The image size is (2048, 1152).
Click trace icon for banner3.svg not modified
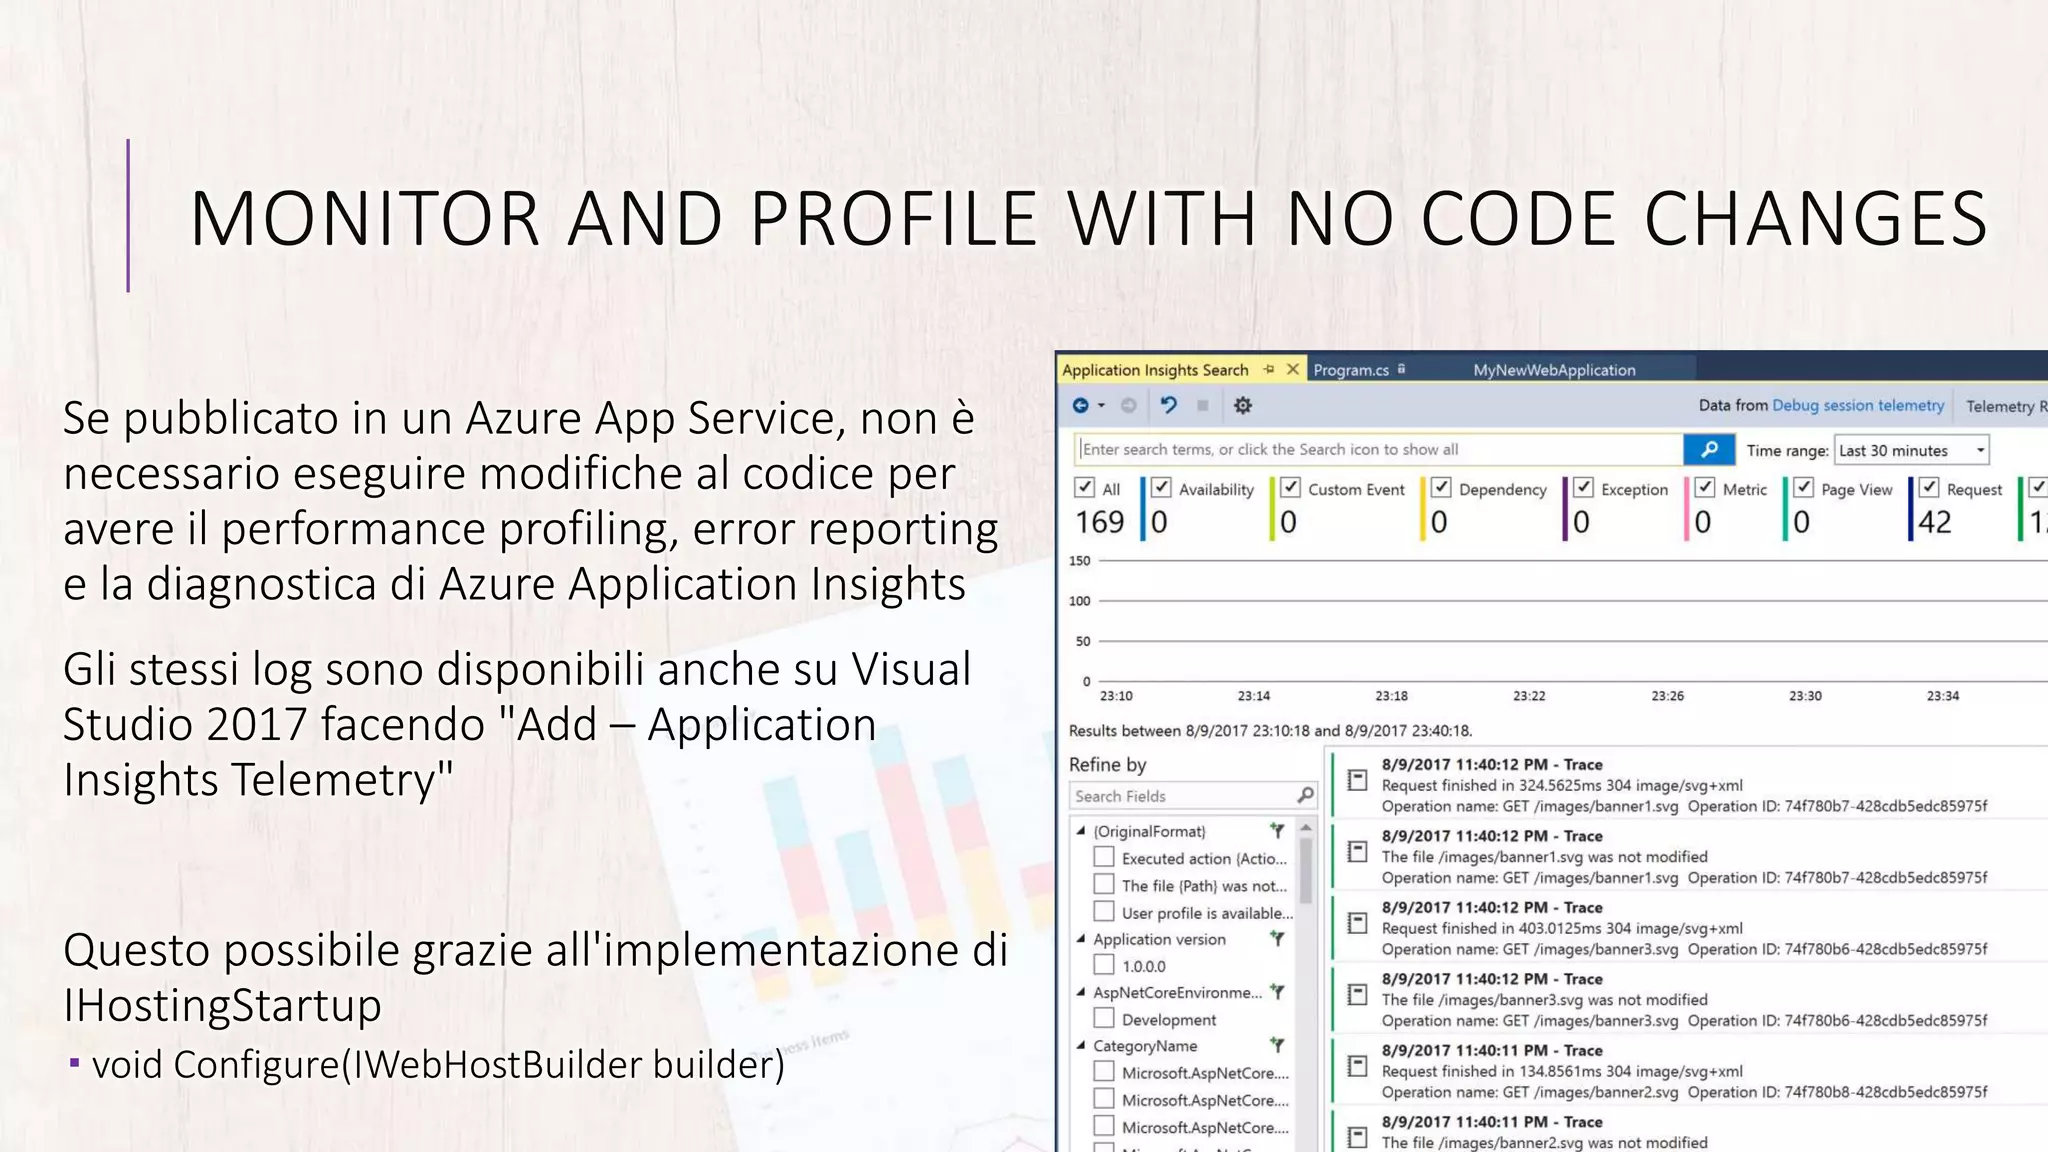pos(1357,994)
